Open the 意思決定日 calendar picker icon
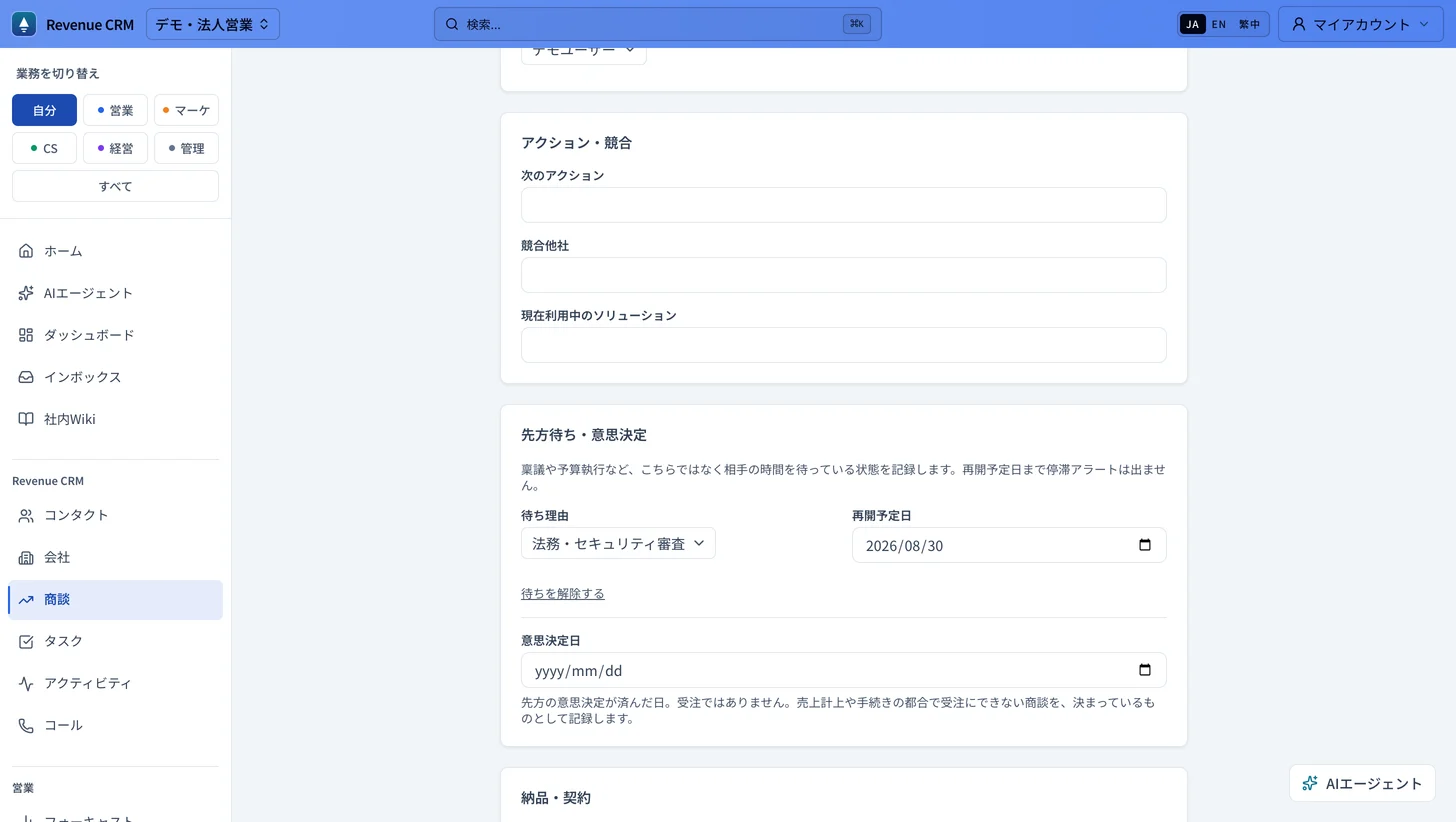 click(x=1145, y=670)
